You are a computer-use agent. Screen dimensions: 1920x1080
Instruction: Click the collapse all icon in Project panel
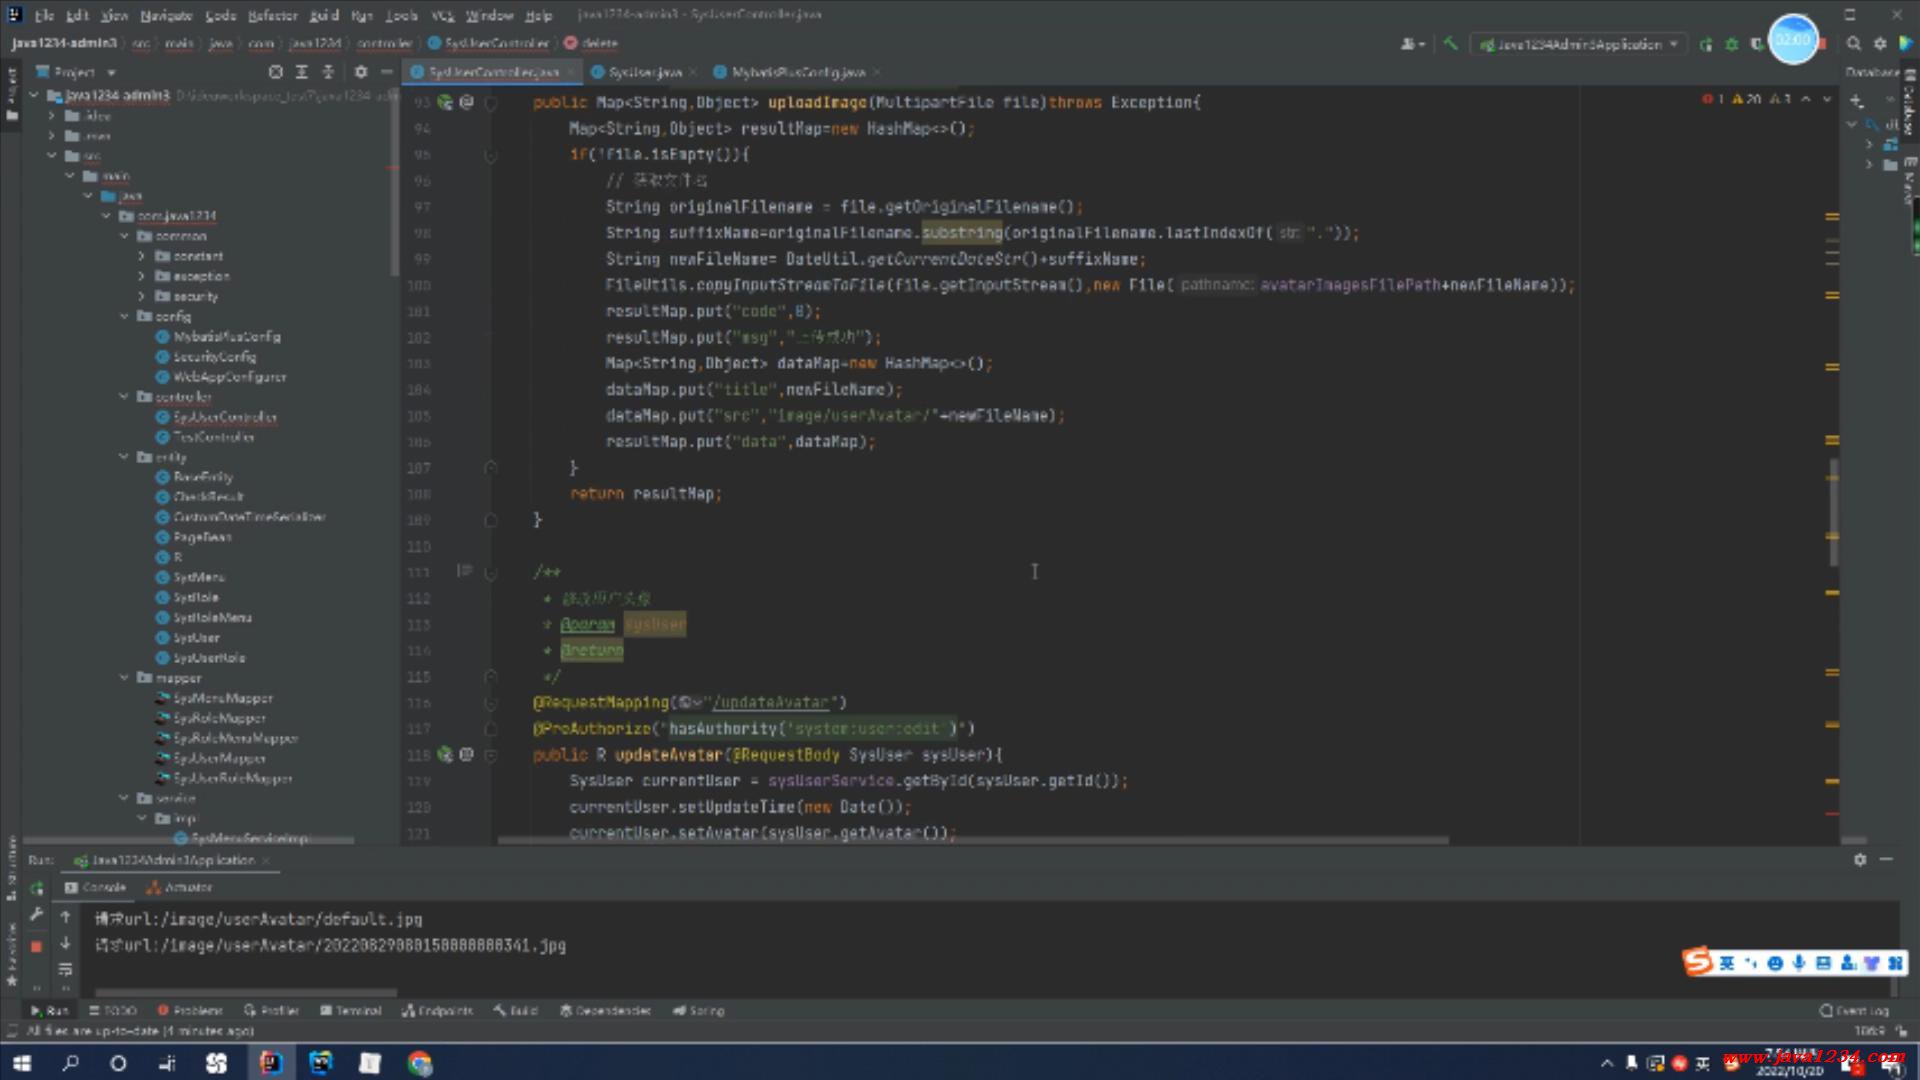[328, 72]
